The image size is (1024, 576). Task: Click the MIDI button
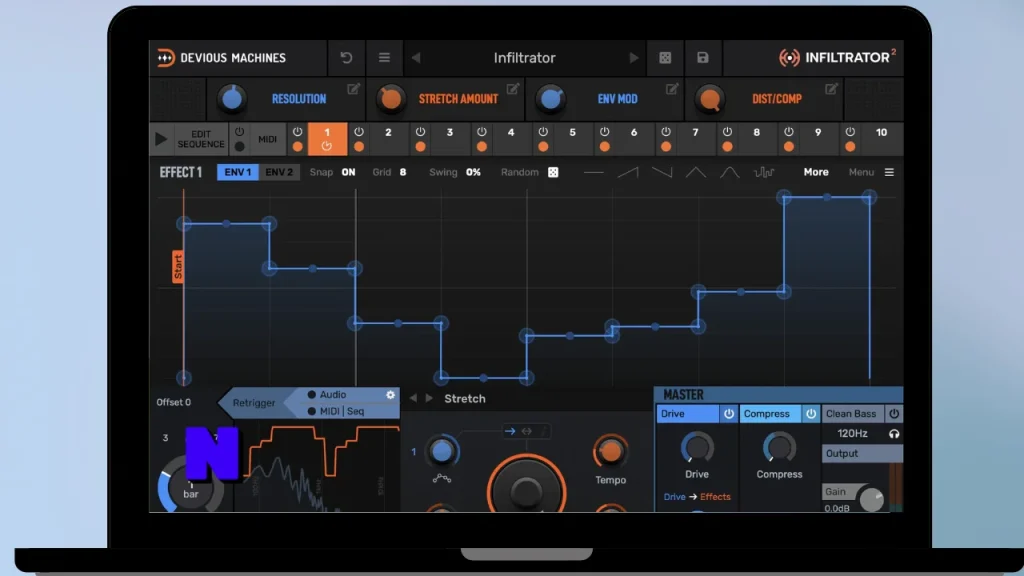tap(267, 139)
